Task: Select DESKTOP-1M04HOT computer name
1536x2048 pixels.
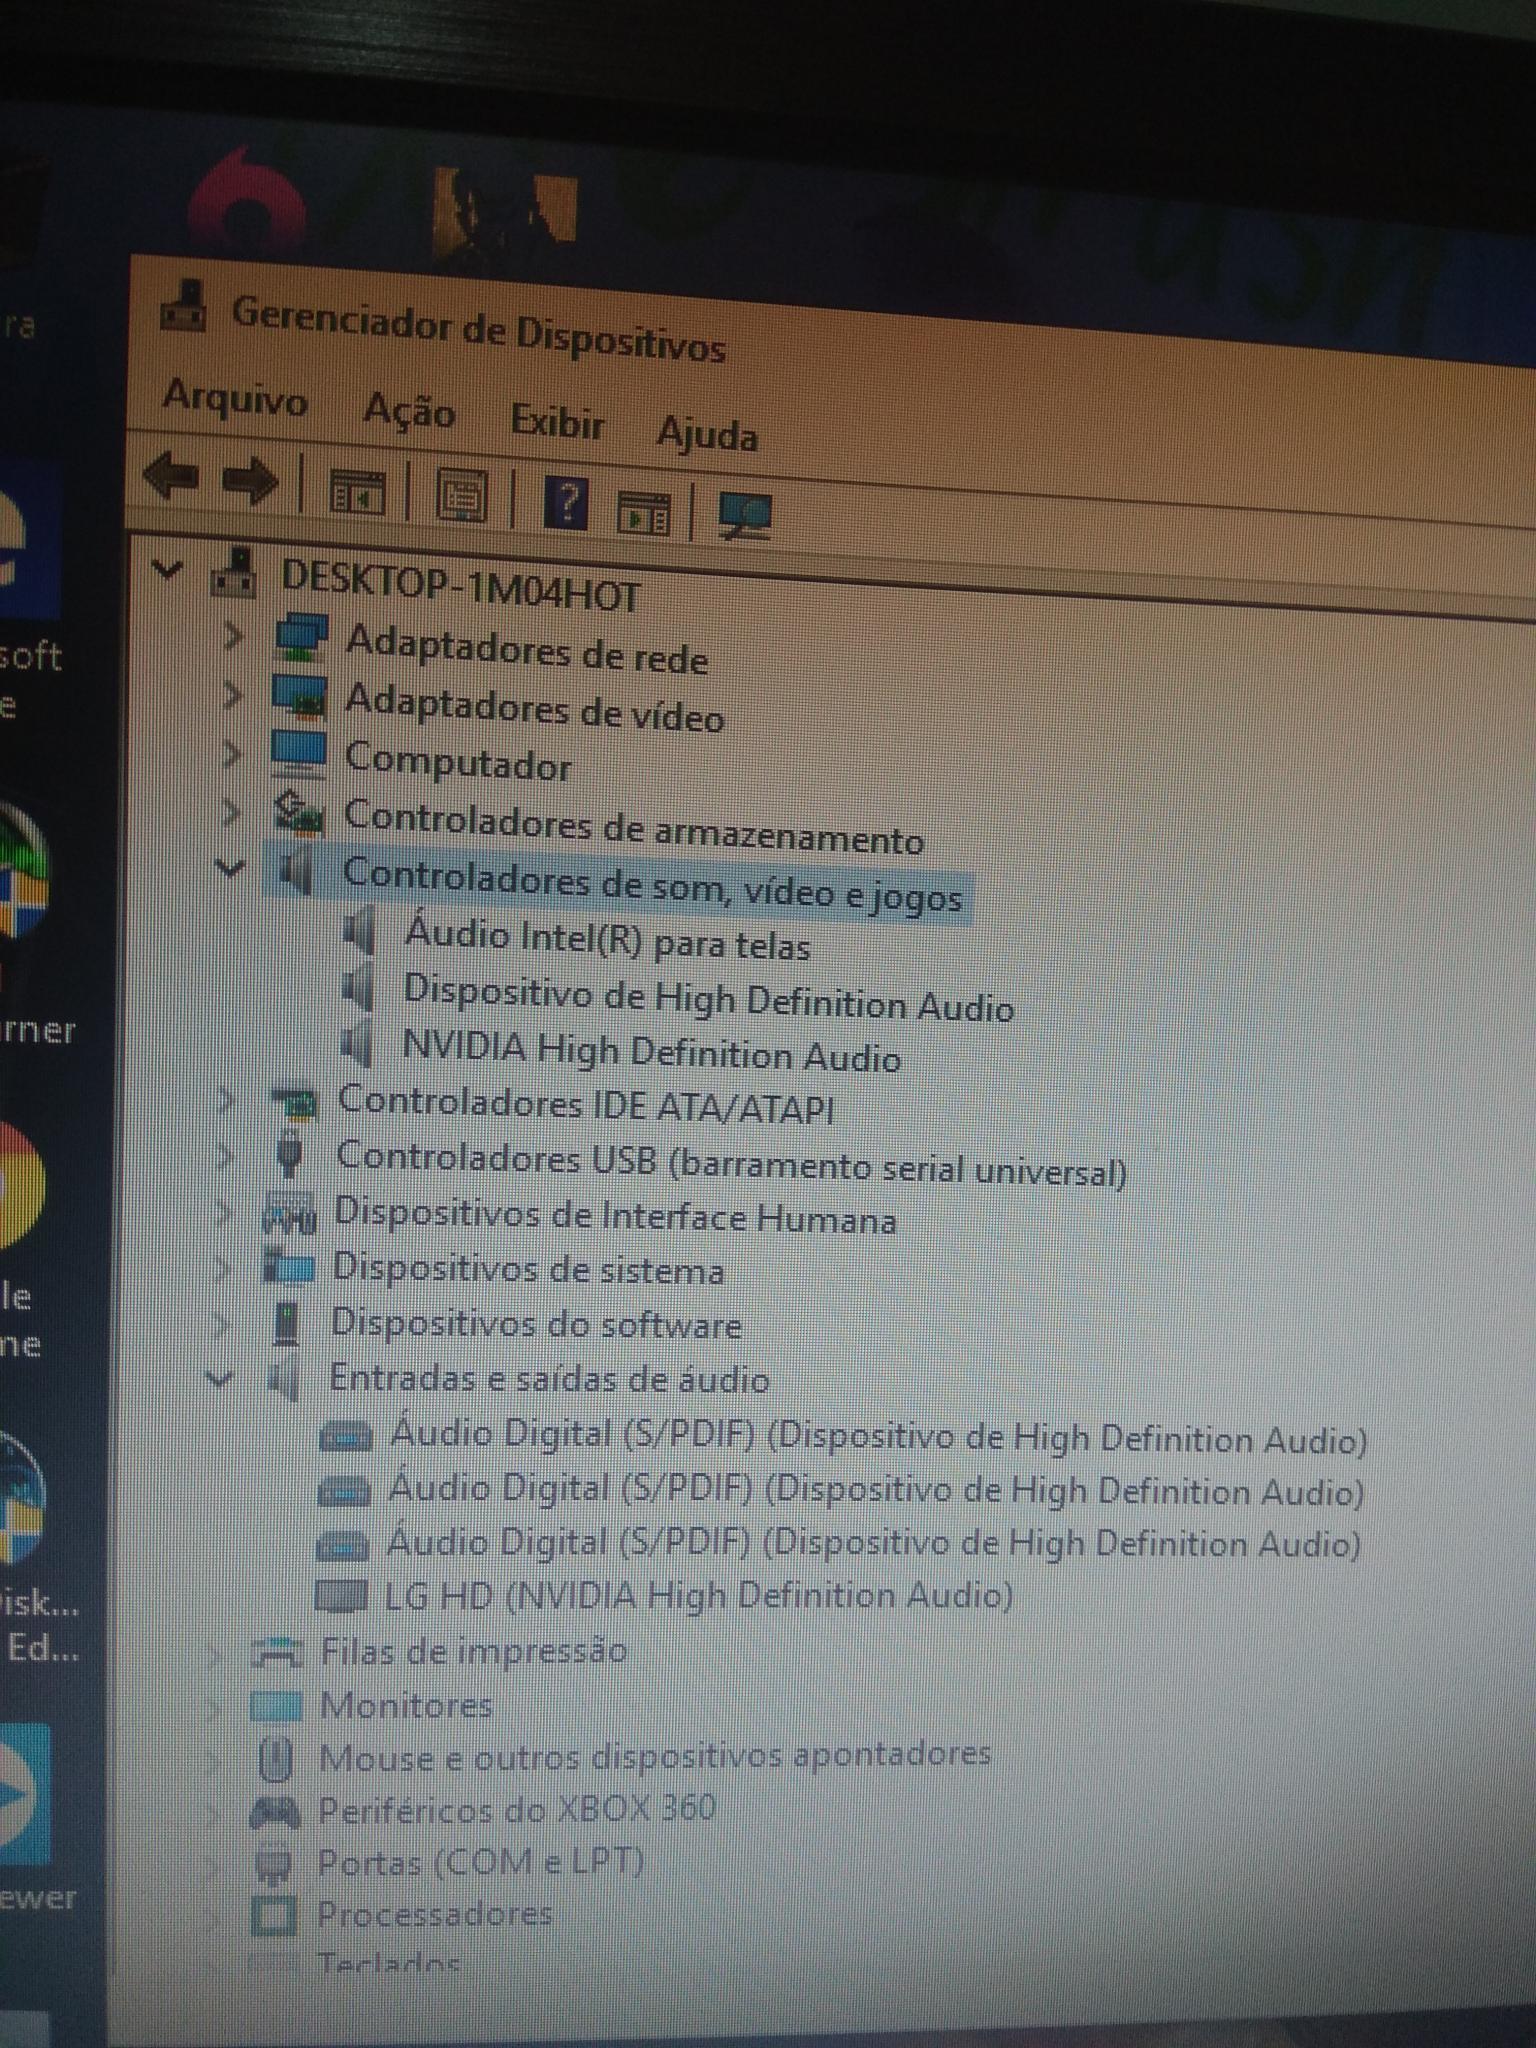Action: [460, 584]
